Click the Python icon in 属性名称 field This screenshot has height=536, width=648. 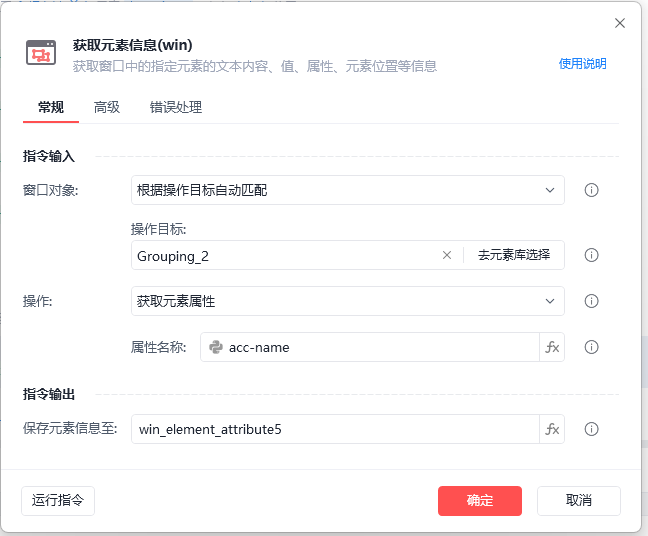pos(216,347)
